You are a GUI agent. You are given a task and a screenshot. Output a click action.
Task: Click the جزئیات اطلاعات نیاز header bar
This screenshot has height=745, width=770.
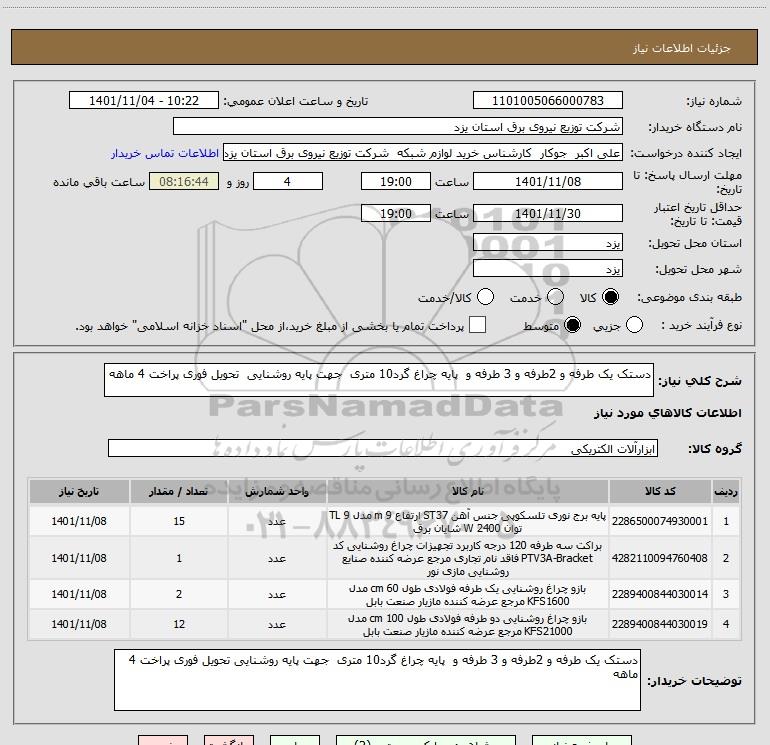[x=385, y=47]
